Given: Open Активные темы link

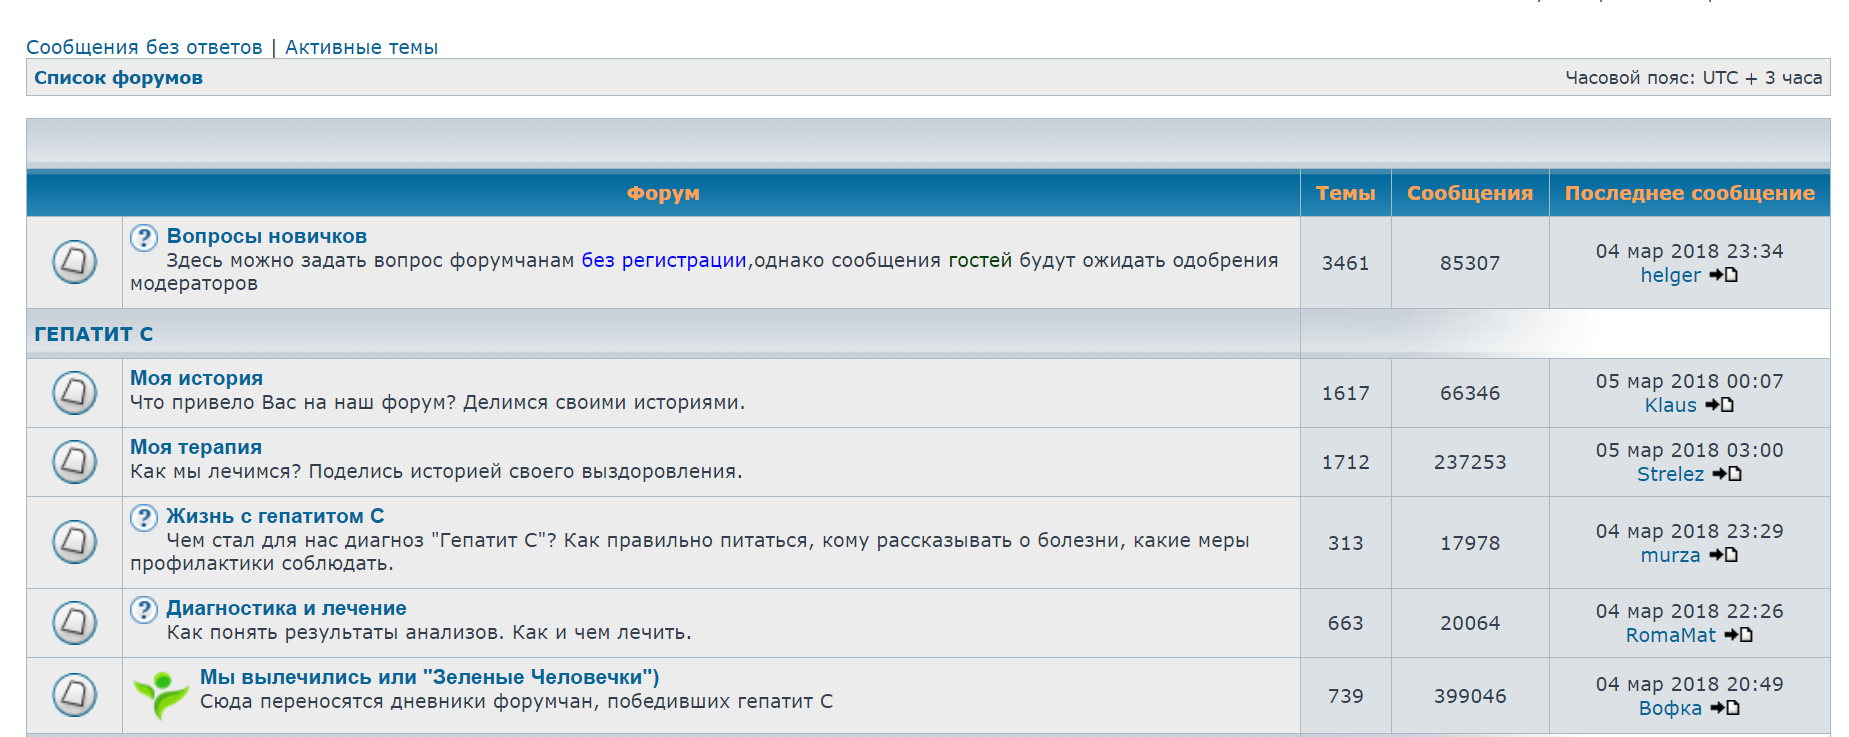Looking at the screenshot, I should pyautogui.click(x=361, y=47).
